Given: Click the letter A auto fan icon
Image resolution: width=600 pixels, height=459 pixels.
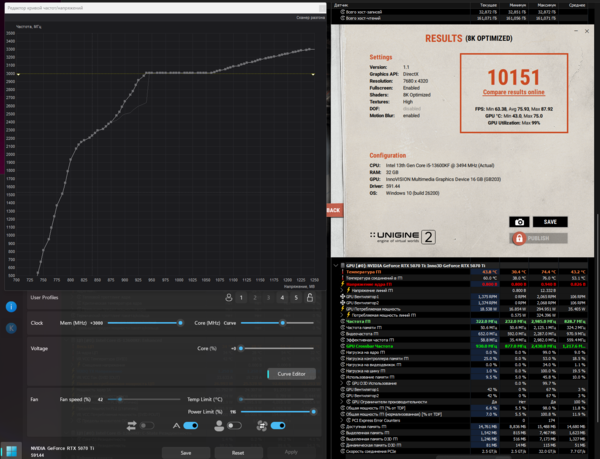Looking at the screenshot, I should point(176,426).
